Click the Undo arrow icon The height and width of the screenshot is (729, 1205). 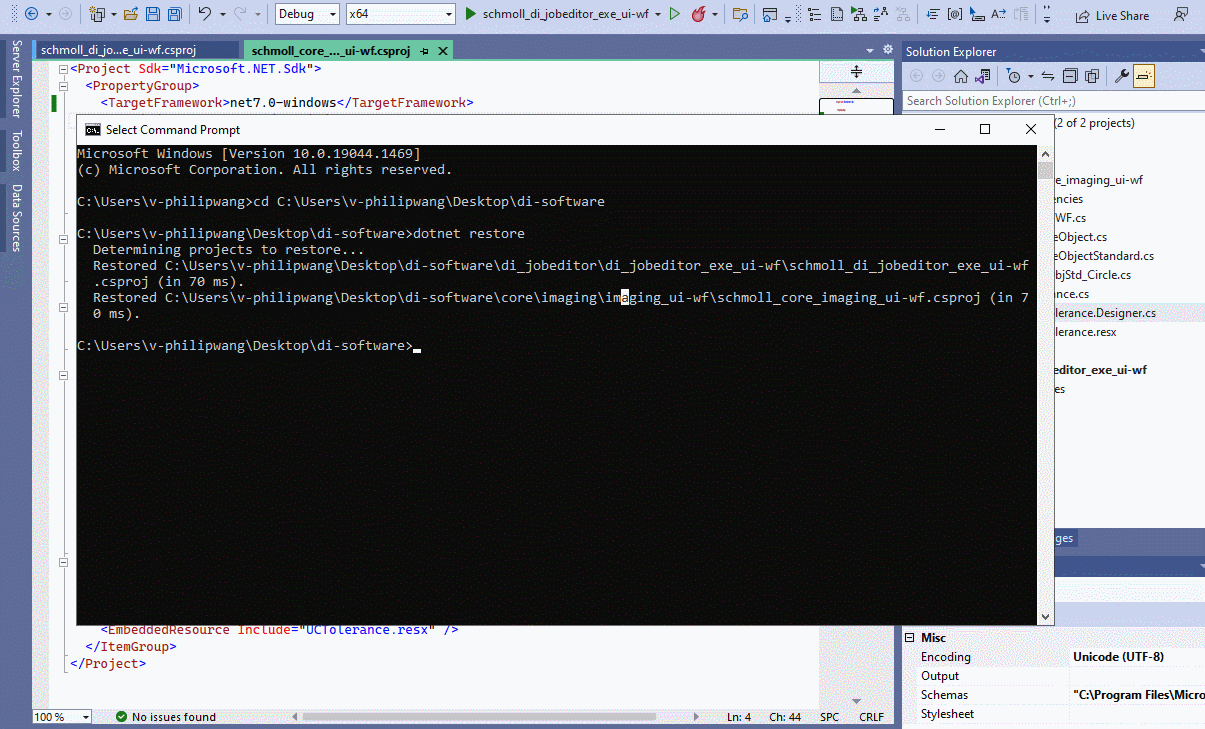click(x=204, y=15)
